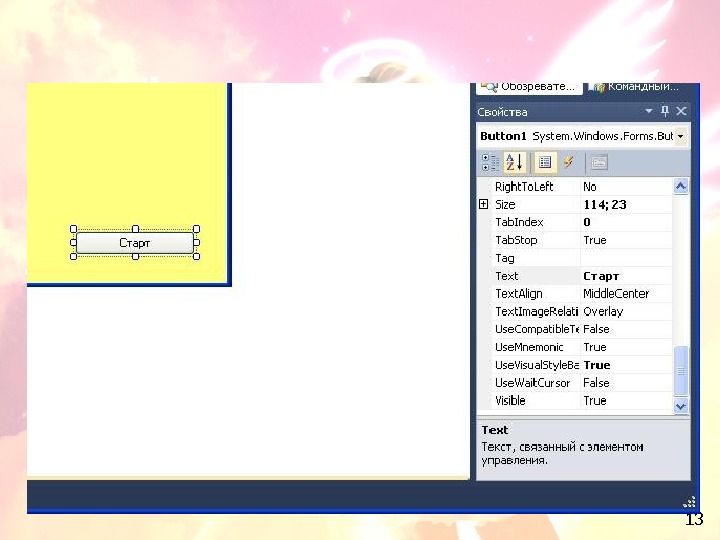This screenshot has height=540, width=720.
Task: Sort properties alphabetically with the A-Z icon
Action: 515,163
